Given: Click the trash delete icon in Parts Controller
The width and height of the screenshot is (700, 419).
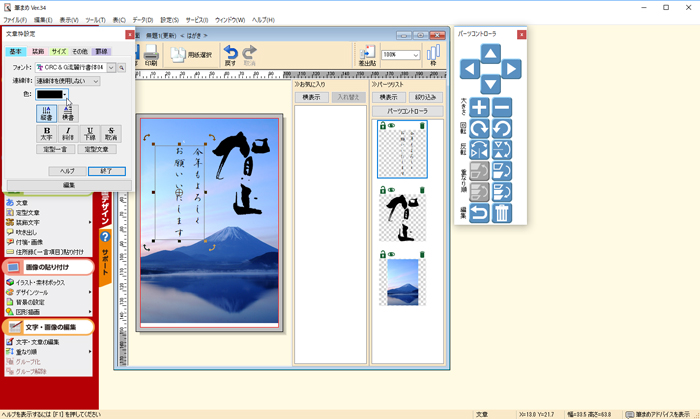Looking at the screenshot, I should pyautogui.click(x=502, y=212).
